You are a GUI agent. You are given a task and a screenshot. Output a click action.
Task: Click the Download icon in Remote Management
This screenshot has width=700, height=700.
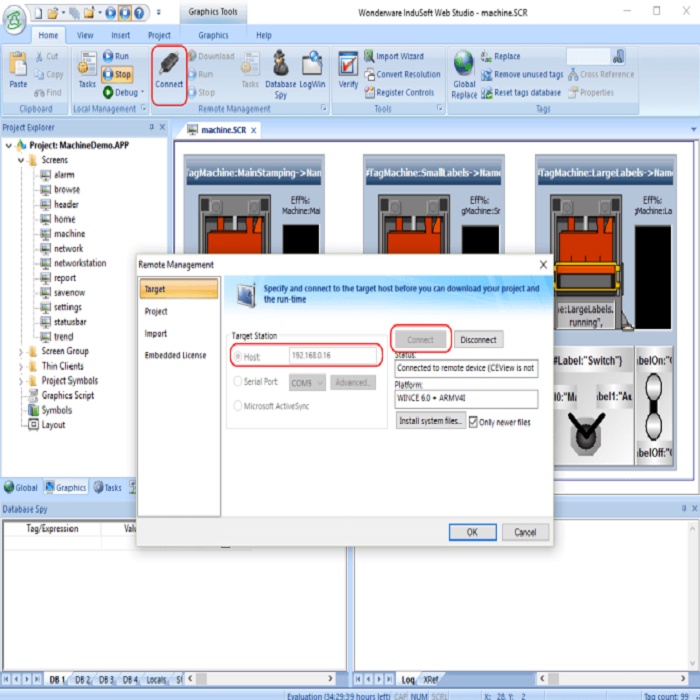tap(192, 56)
